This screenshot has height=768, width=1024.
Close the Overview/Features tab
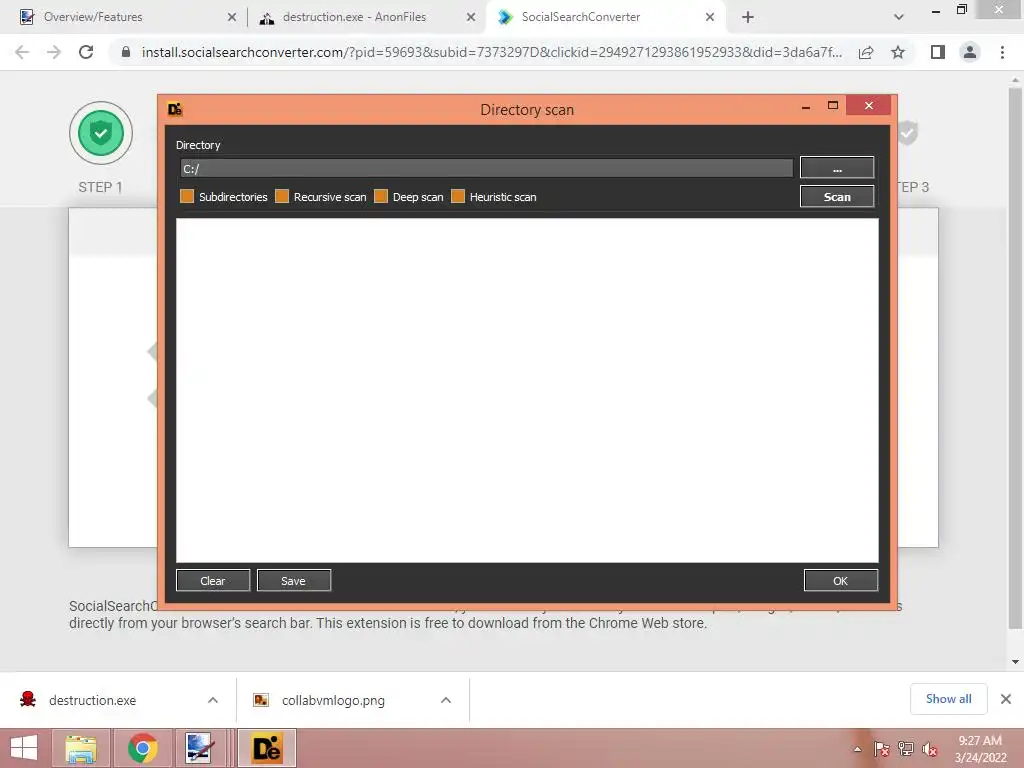point(232,17)
